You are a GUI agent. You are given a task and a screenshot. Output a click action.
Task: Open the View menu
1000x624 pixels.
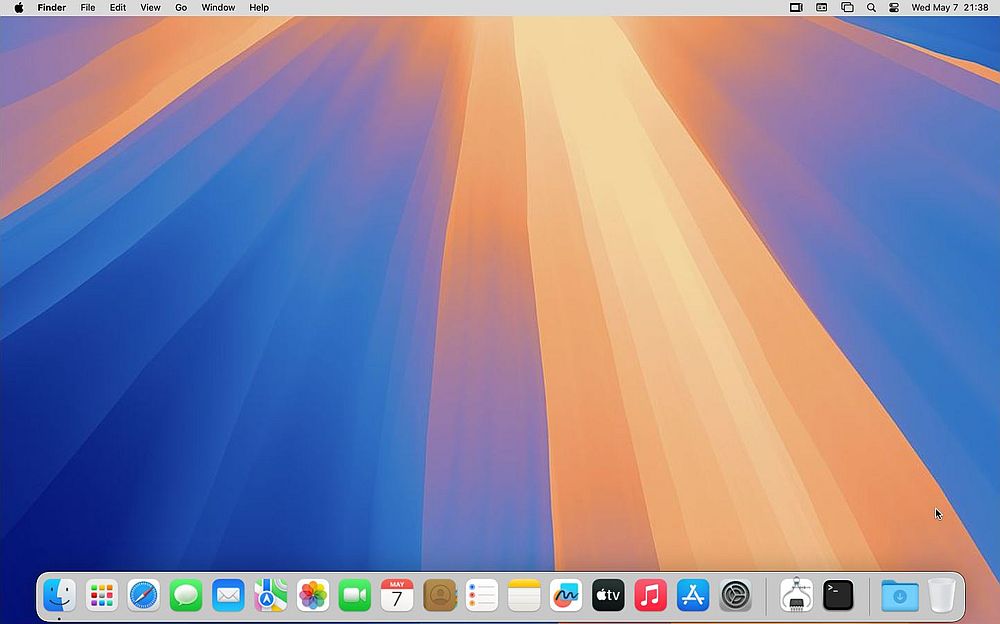(151, 8)
